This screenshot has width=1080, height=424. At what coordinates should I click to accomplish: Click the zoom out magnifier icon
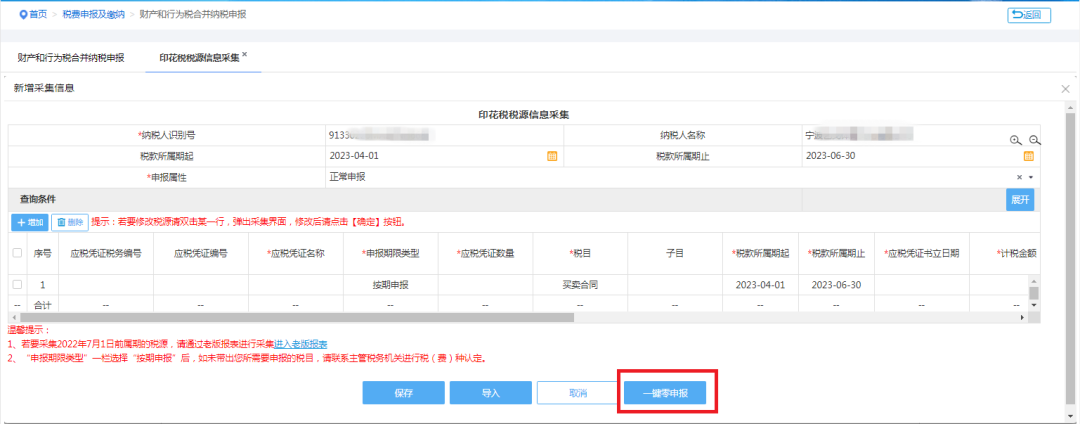(1034, 141)
